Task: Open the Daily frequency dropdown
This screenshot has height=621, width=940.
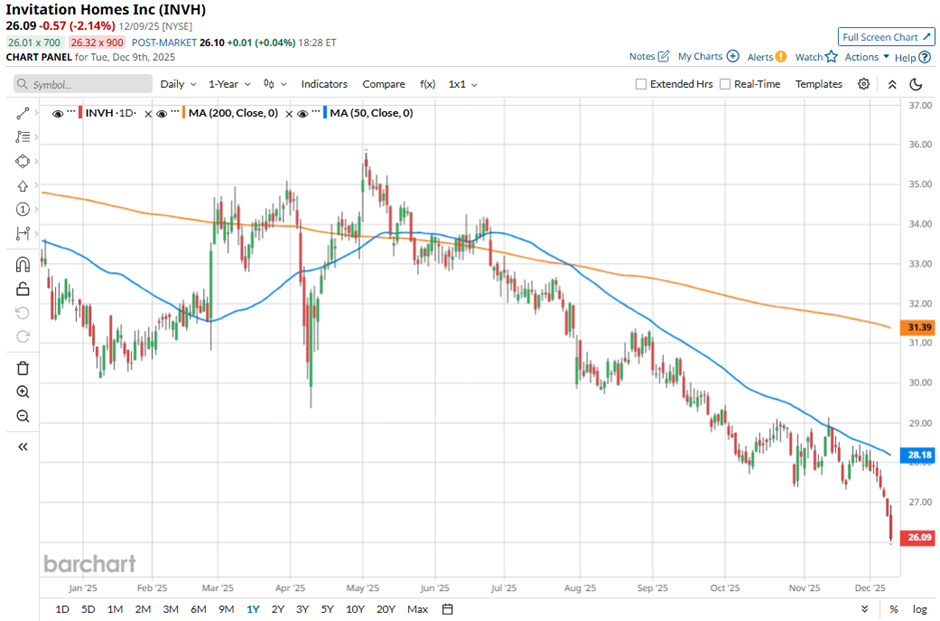Action: pyautogui.click(x=178, y=84)
